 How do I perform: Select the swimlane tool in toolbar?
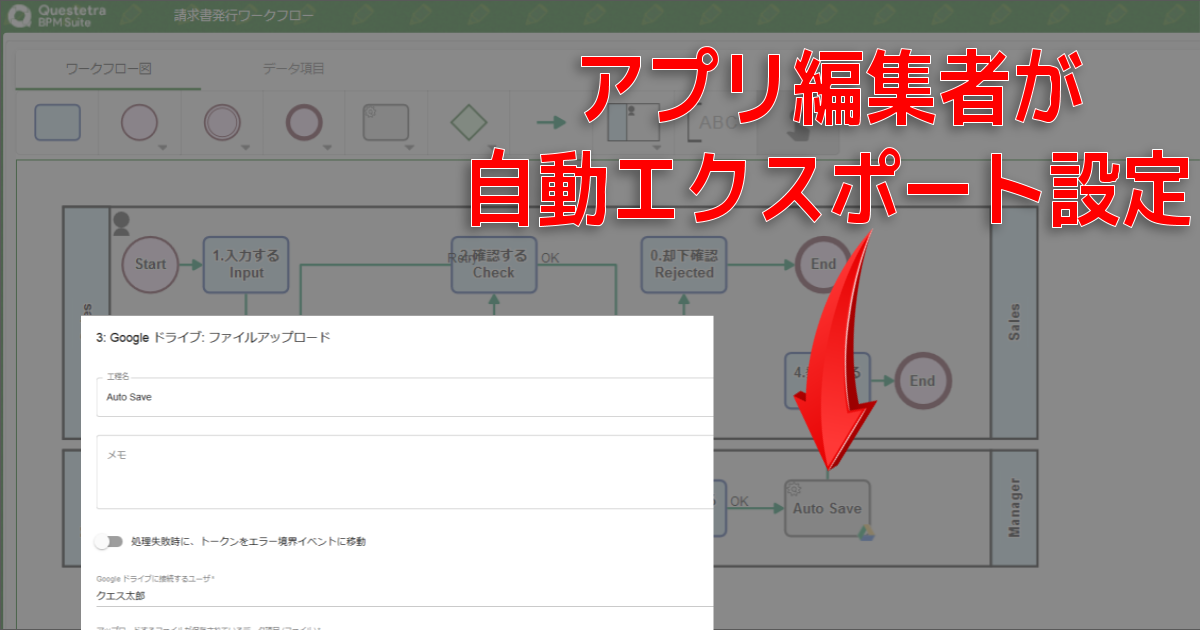tap(632, 122)
